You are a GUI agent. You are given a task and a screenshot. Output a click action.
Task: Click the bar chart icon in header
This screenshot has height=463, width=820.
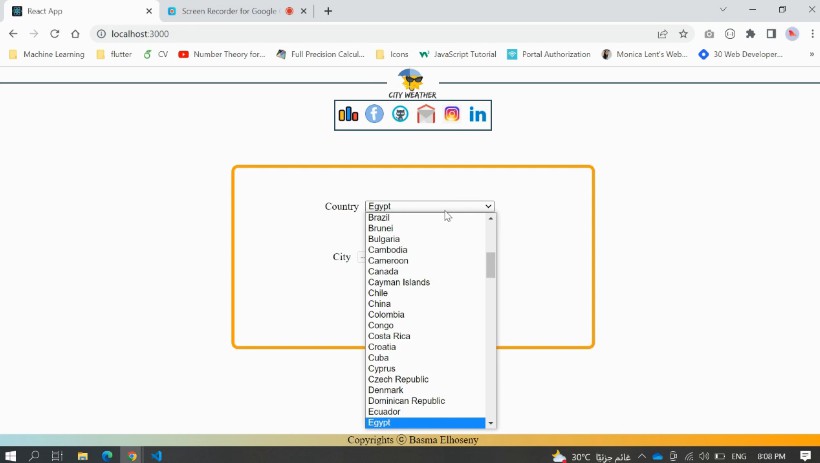pos(348,114)
